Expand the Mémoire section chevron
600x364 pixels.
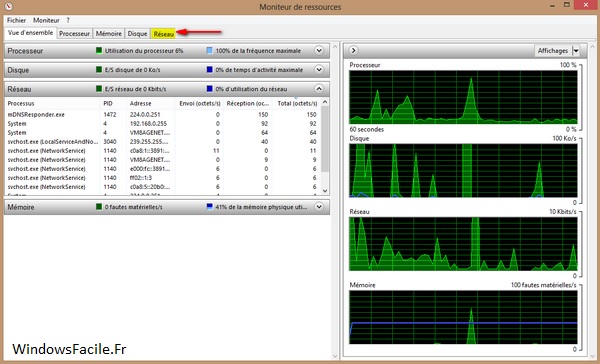coord(319,207)
